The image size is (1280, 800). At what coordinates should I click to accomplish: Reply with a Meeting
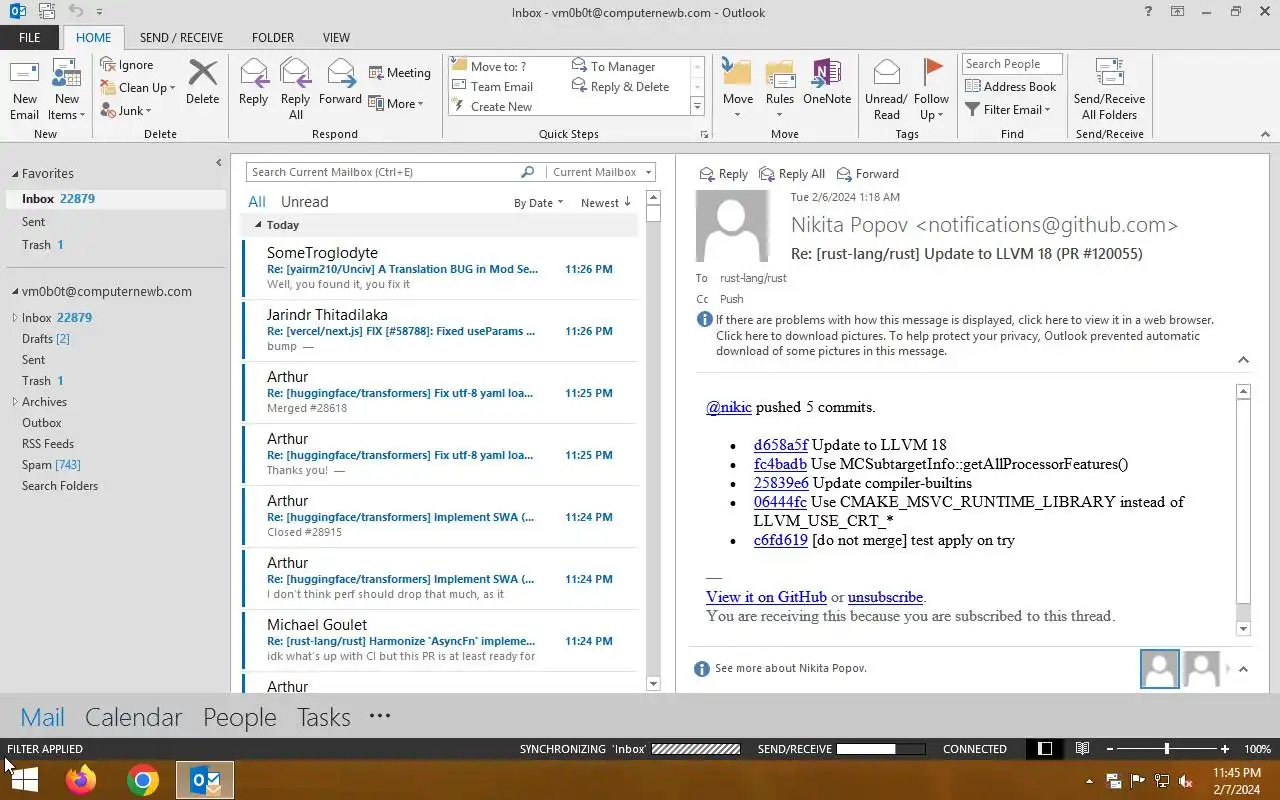point(399,73)
